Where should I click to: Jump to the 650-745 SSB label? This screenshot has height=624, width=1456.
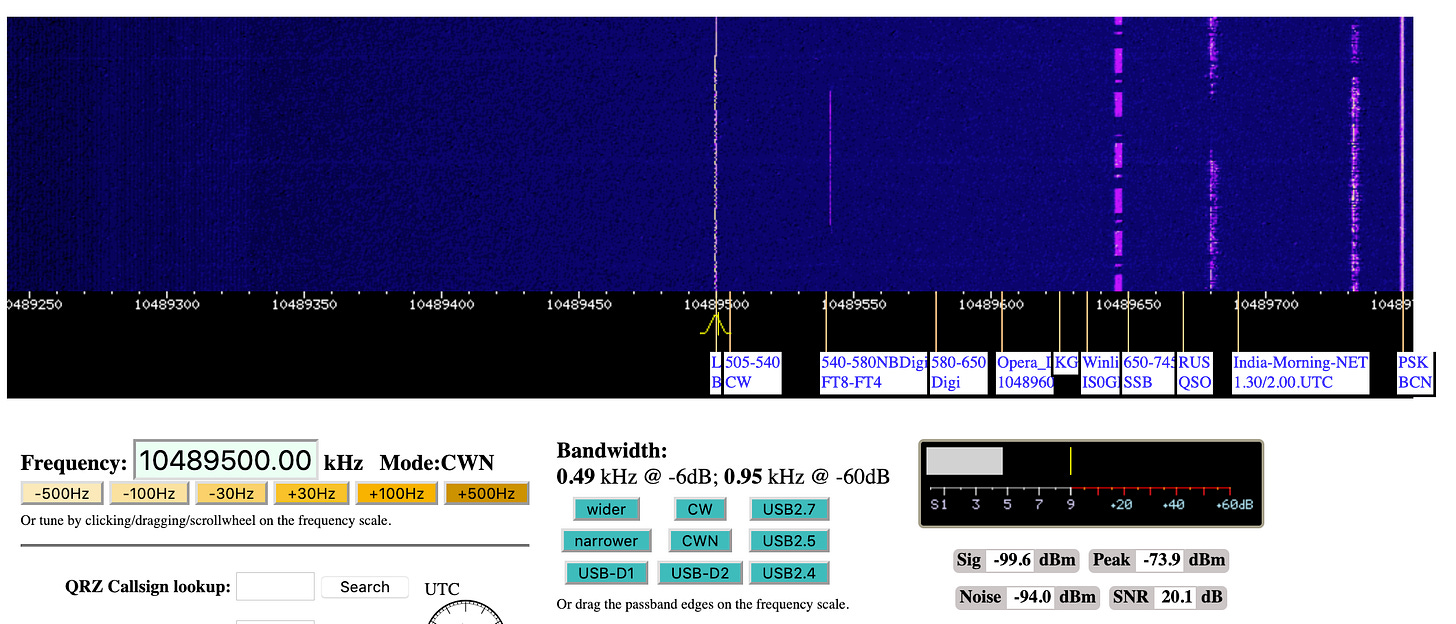(x=1148, y=372)
